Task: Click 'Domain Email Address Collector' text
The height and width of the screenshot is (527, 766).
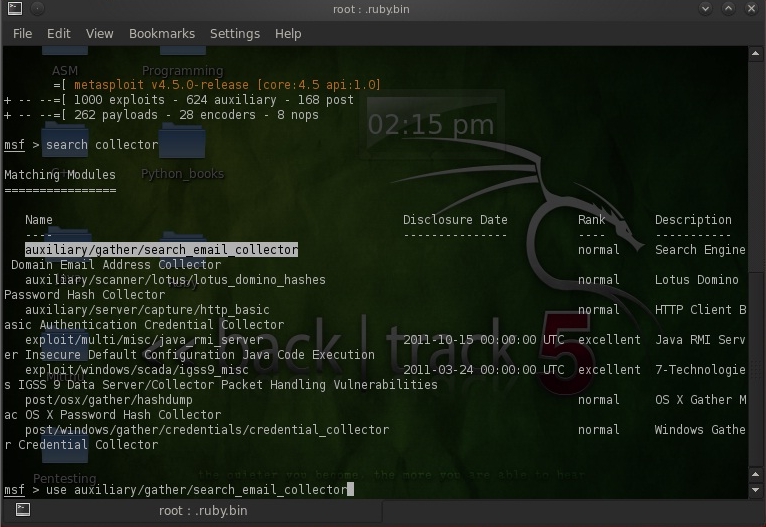Action: pyautogui.click(x=116, y=265)
